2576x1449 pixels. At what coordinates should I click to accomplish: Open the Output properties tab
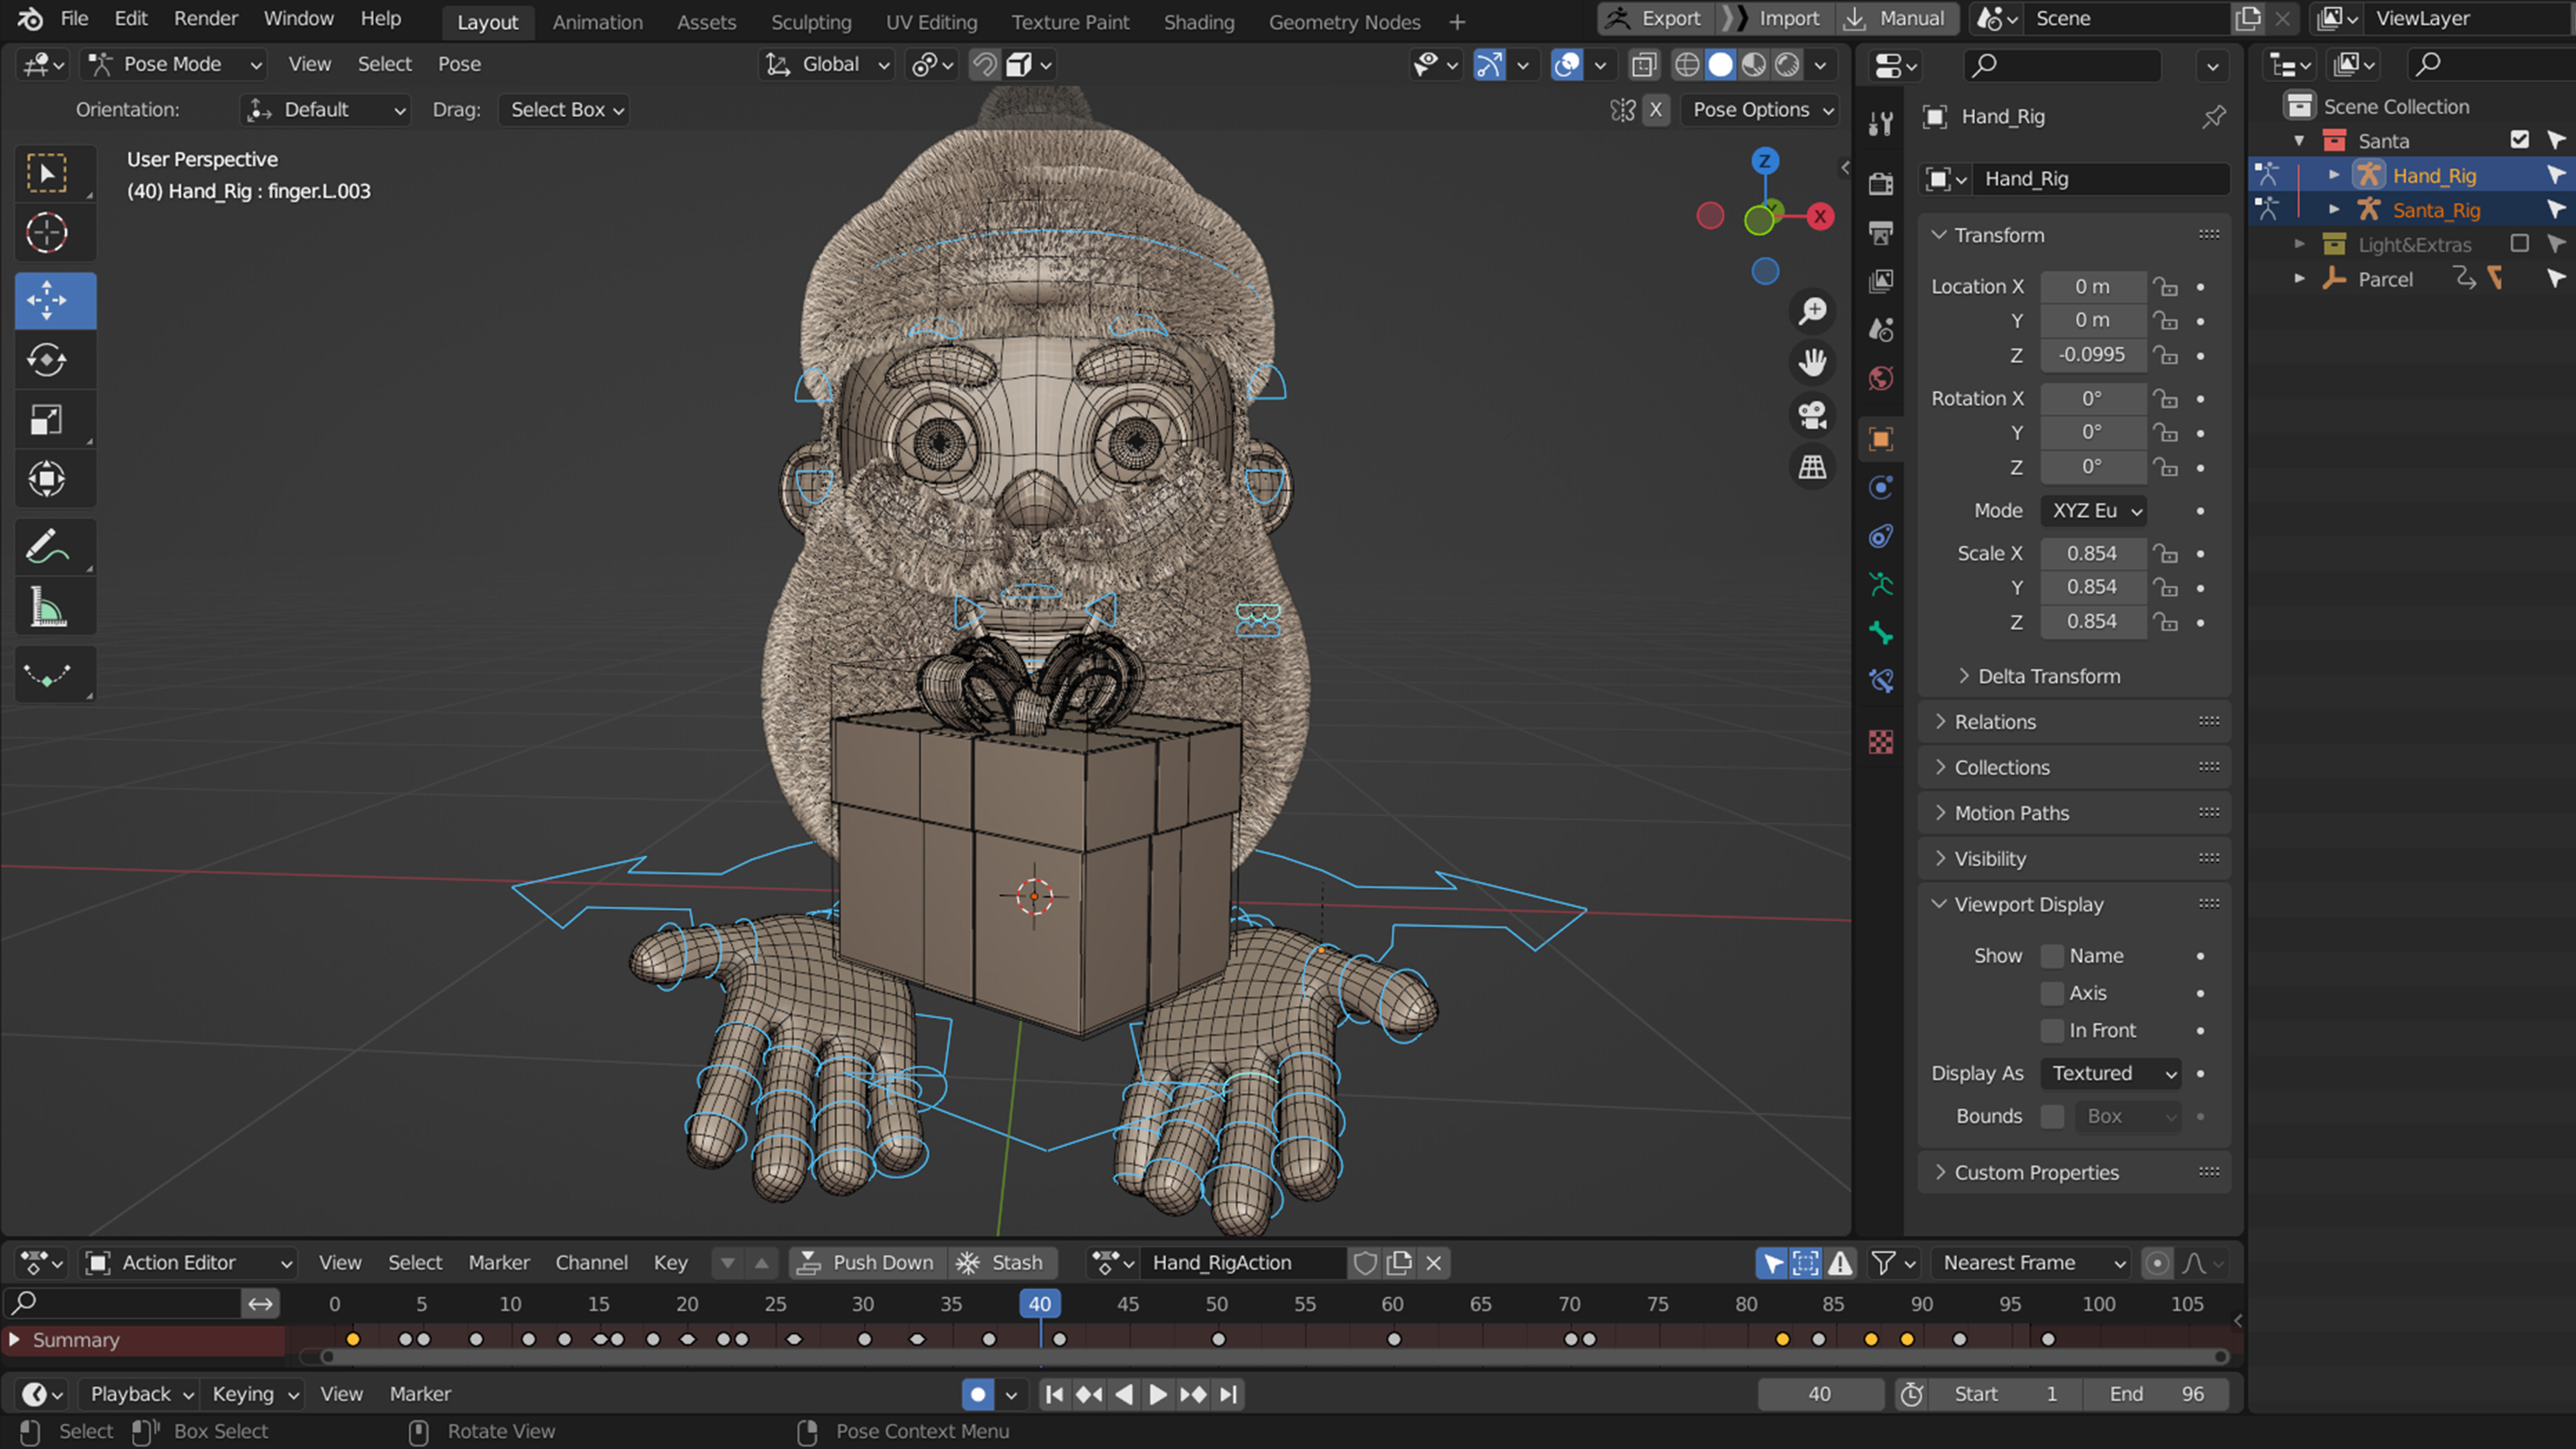pos(1881,232)
